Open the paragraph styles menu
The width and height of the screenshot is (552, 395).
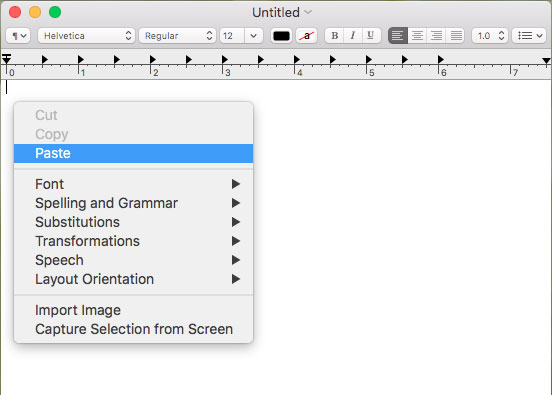pos(18,36)
